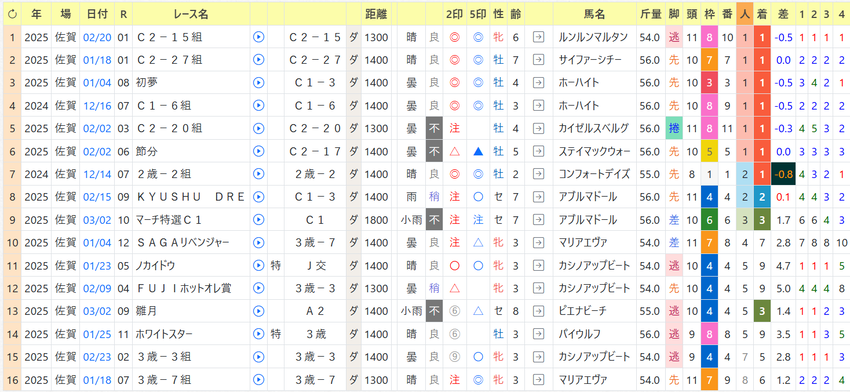The height and width of the screenshot is (392, 850).
Task: Open arrow icon beside ルンルンマルタン
Action: pos(538,37)
